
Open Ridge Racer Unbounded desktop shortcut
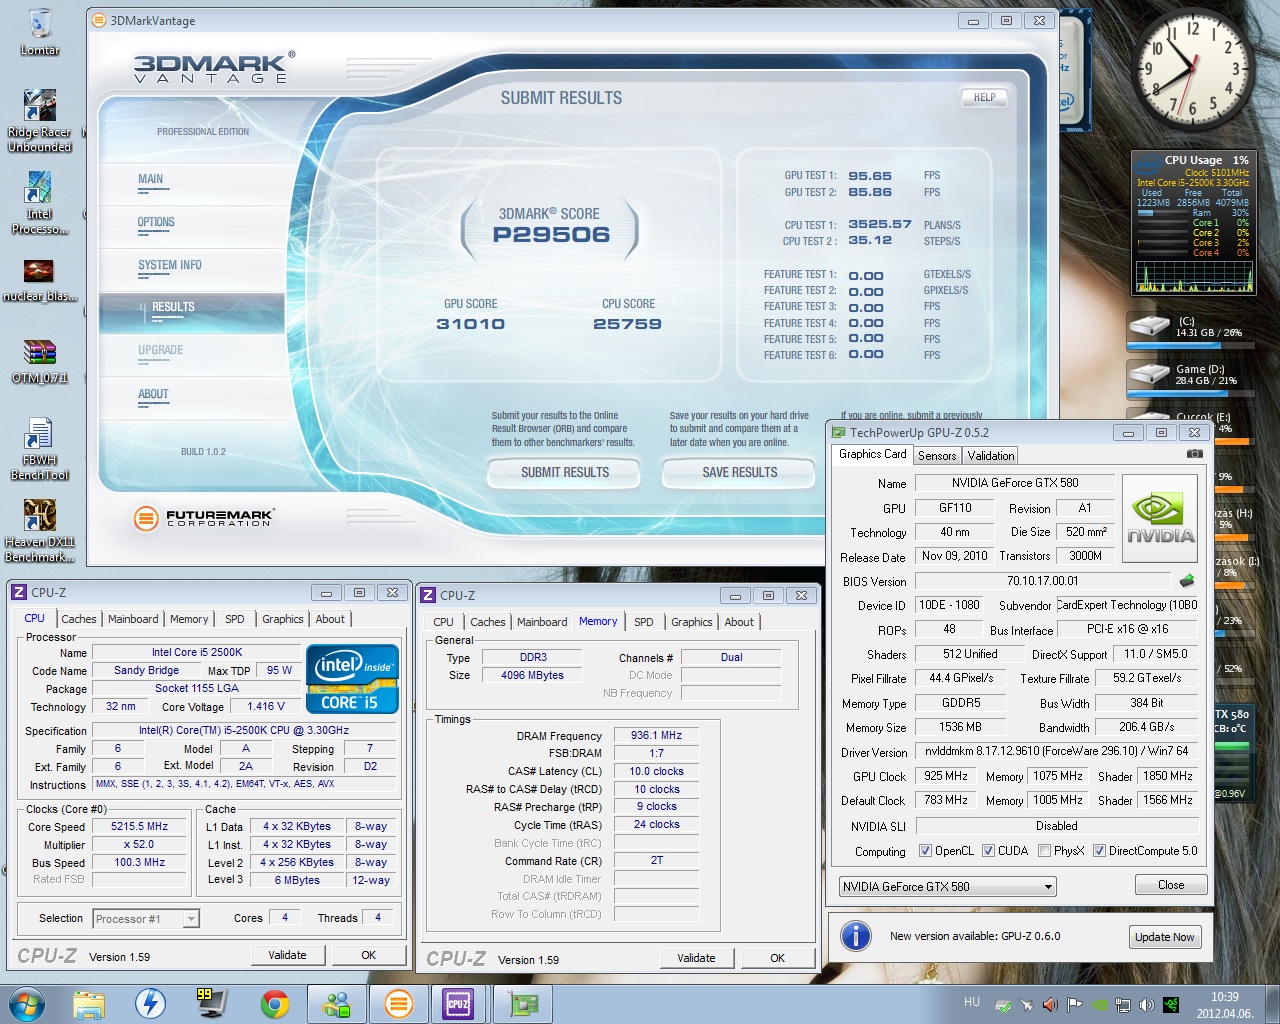pyautogui.click(x=40, y=120)
